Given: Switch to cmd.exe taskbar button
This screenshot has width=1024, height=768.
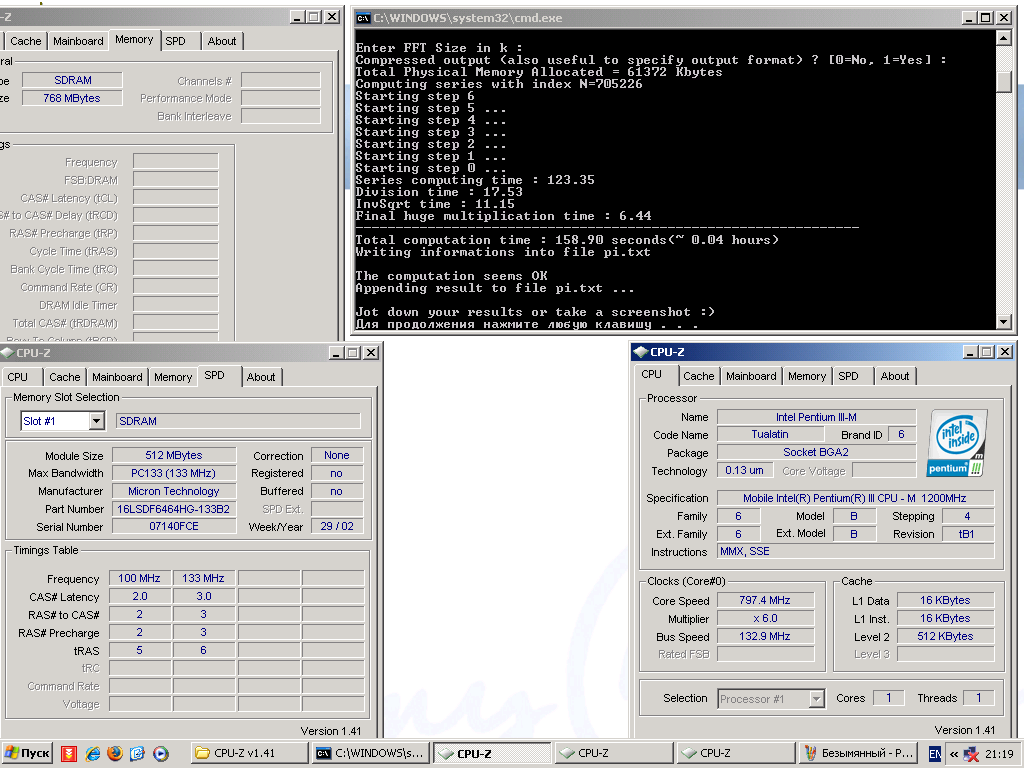Looking at the screenshot, I should (371, 753).
